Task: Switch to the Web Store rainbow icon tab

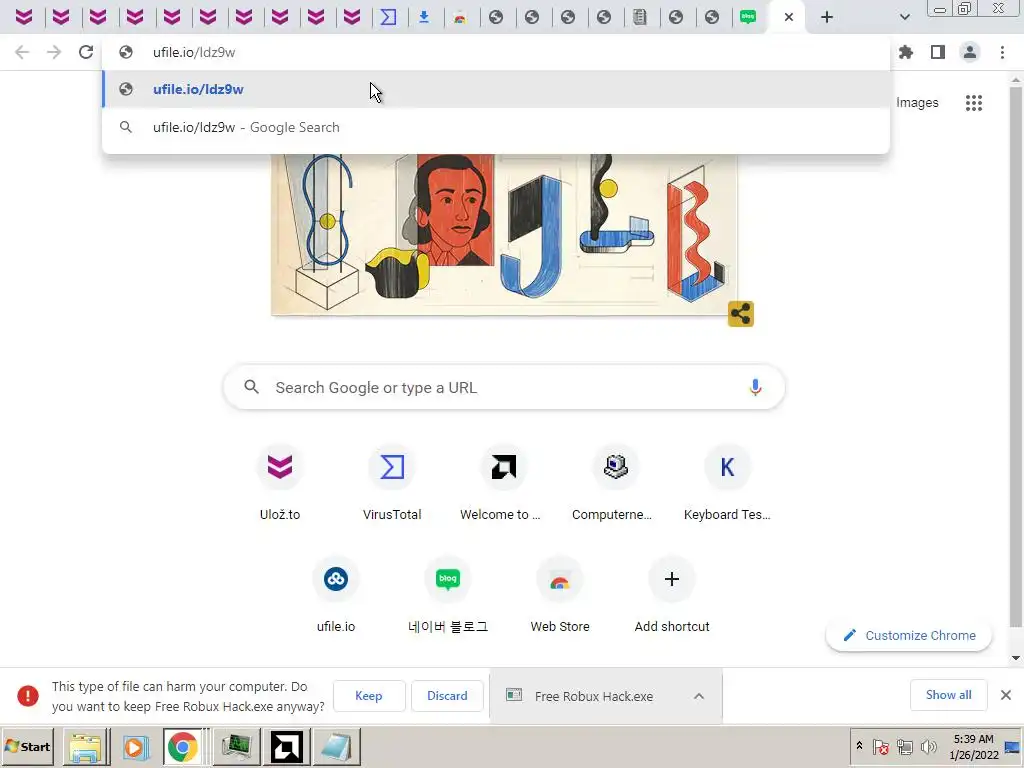Action: tap(460, 17)
